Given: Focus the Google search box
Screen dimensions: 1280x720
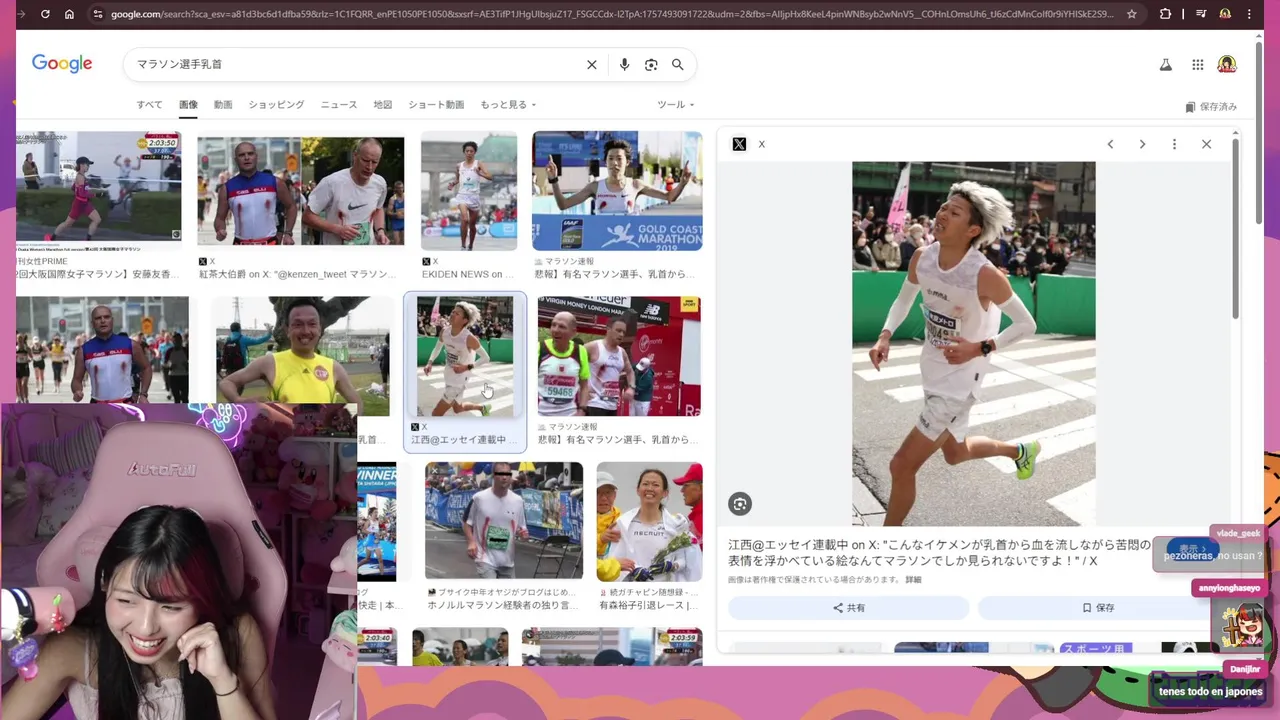Looking at the screenshot, I should [x=355, y=64].
